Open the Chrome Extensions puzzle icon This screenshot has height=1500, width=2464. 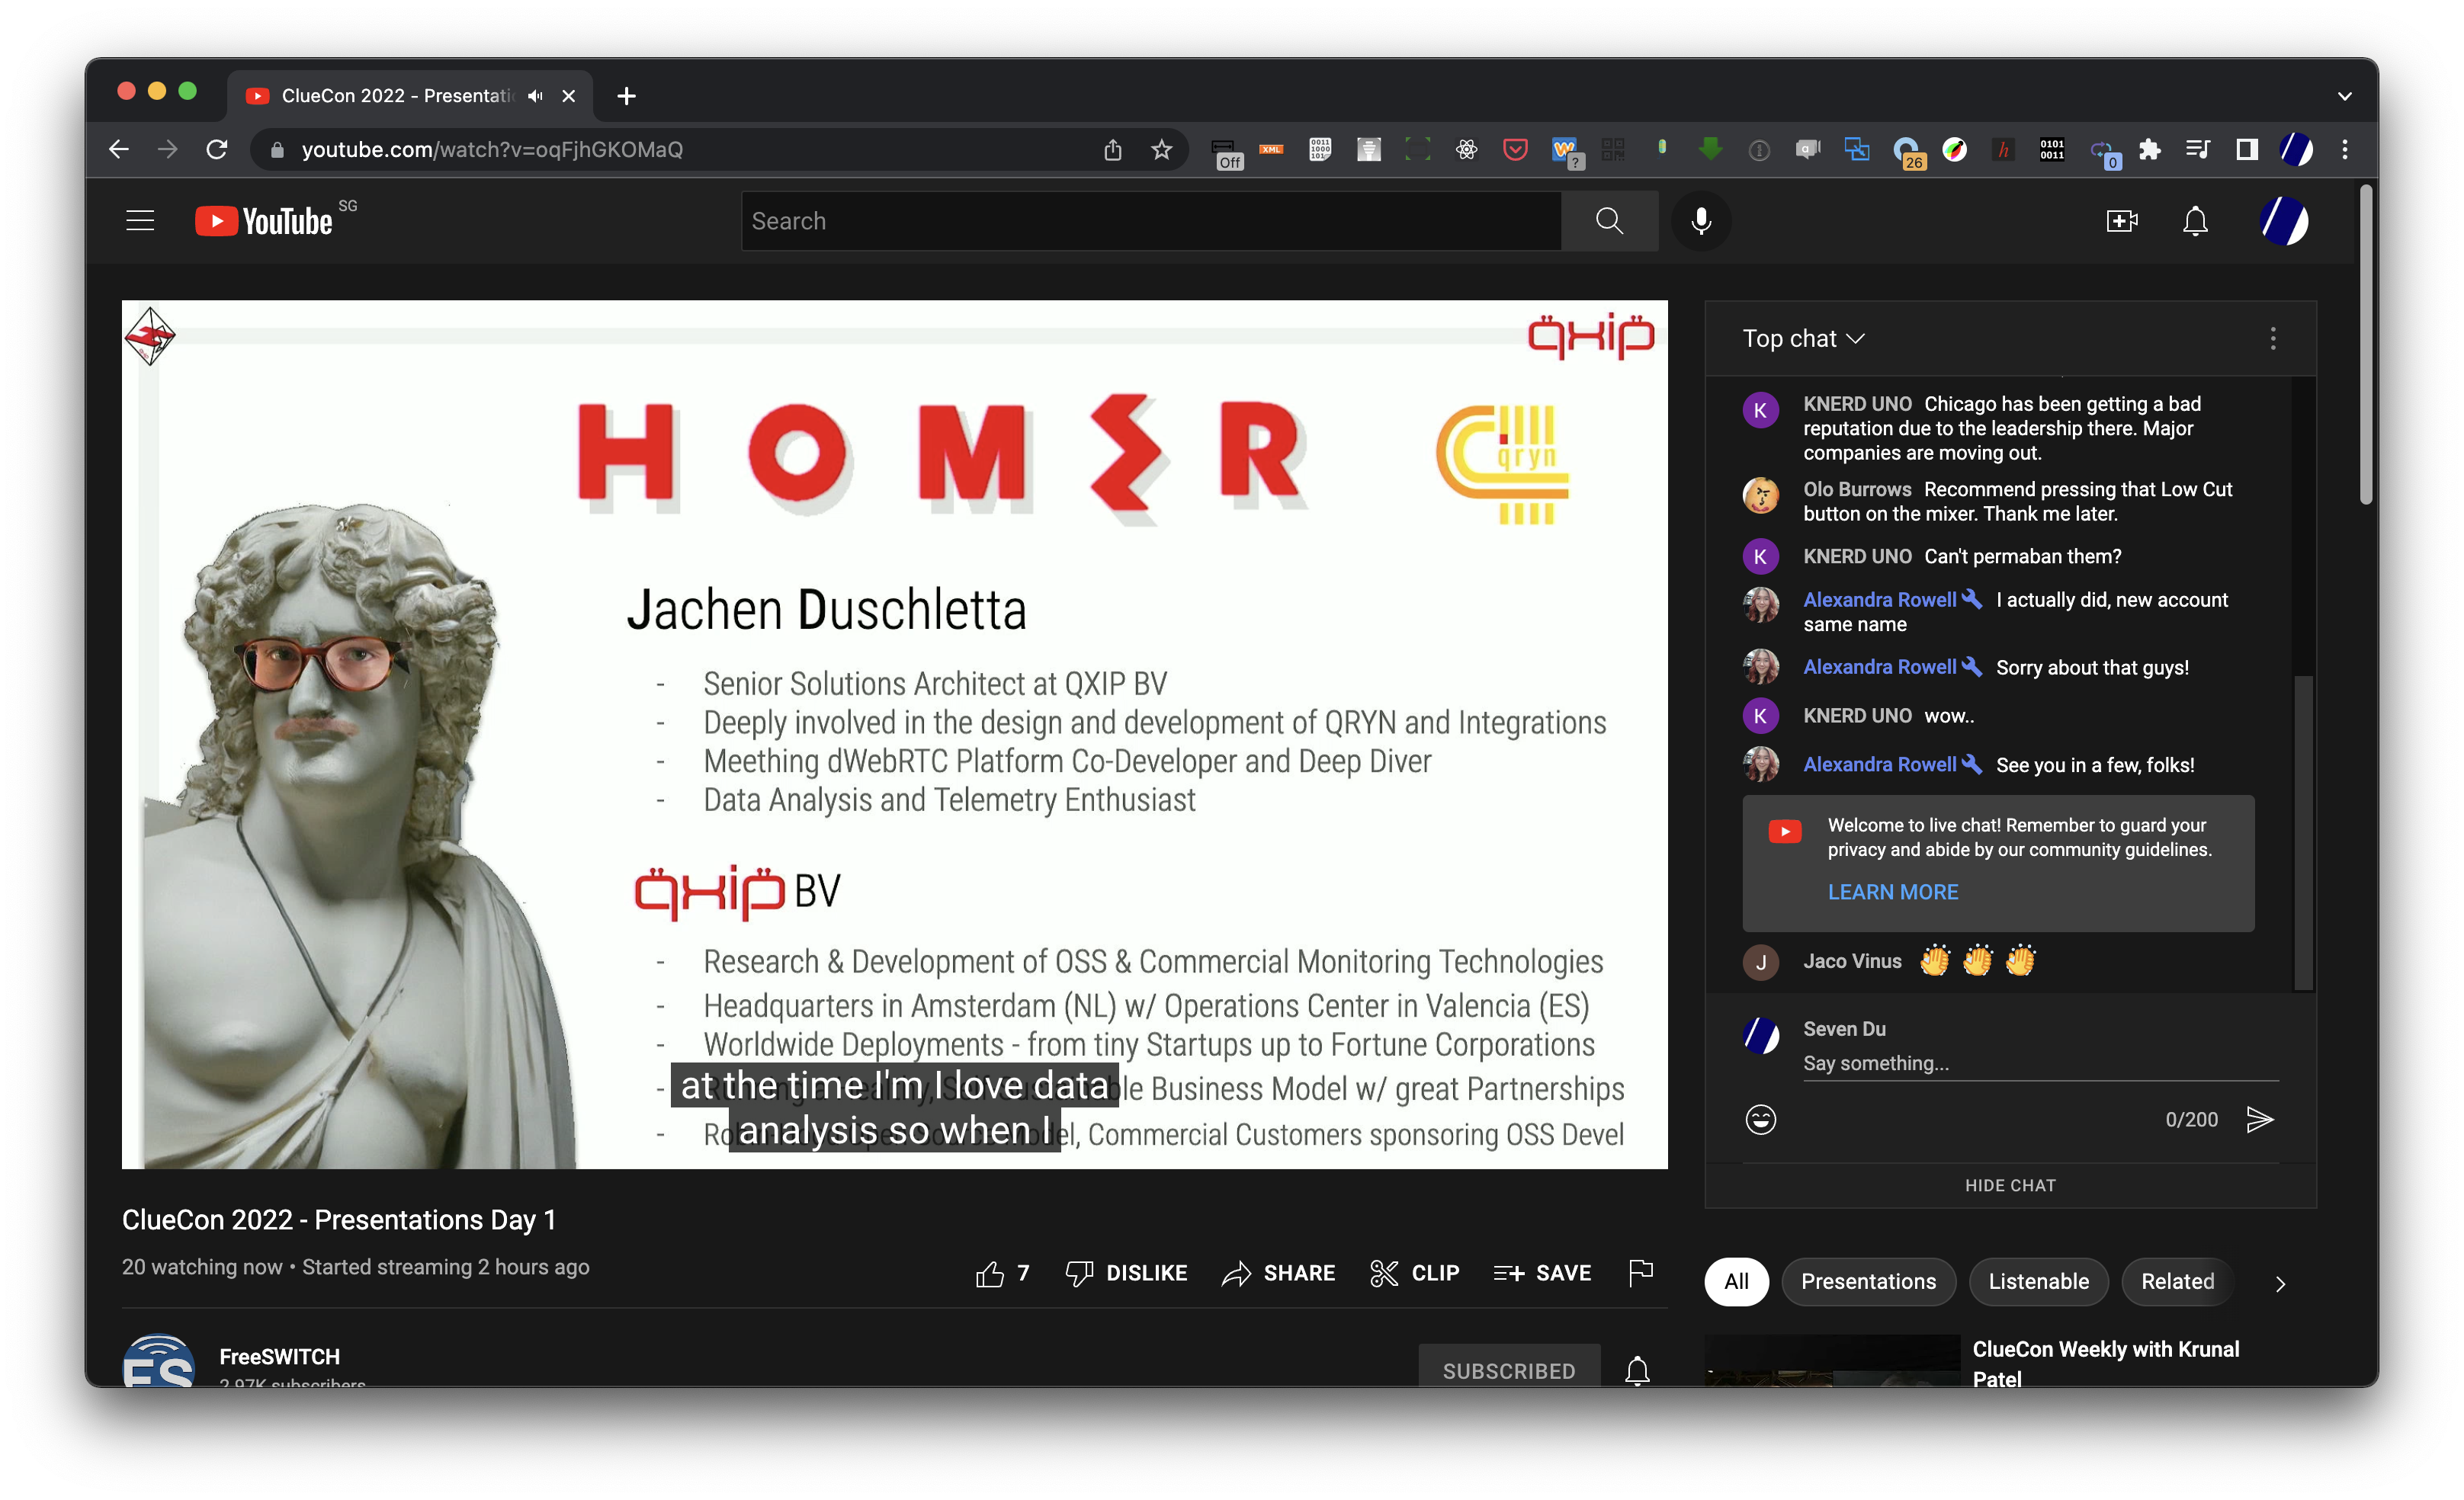pos(2149,149)
